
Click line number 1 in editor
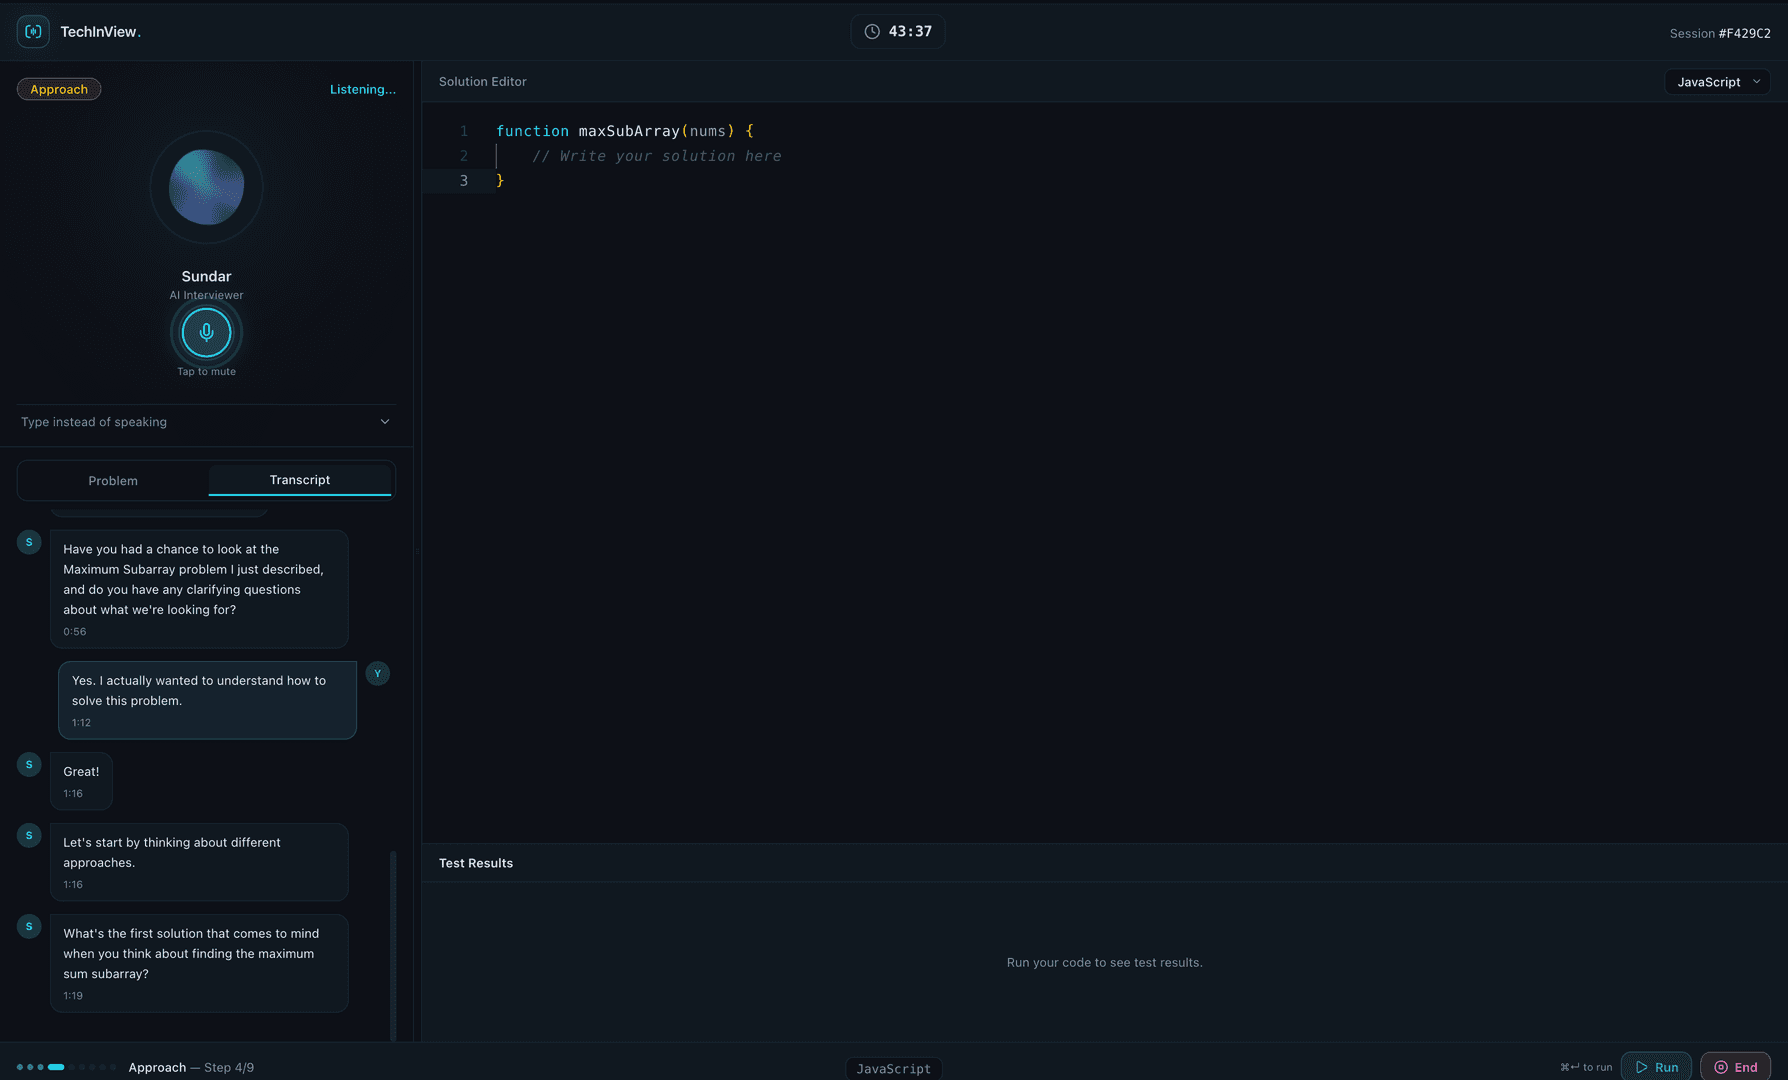pos(464,131)
